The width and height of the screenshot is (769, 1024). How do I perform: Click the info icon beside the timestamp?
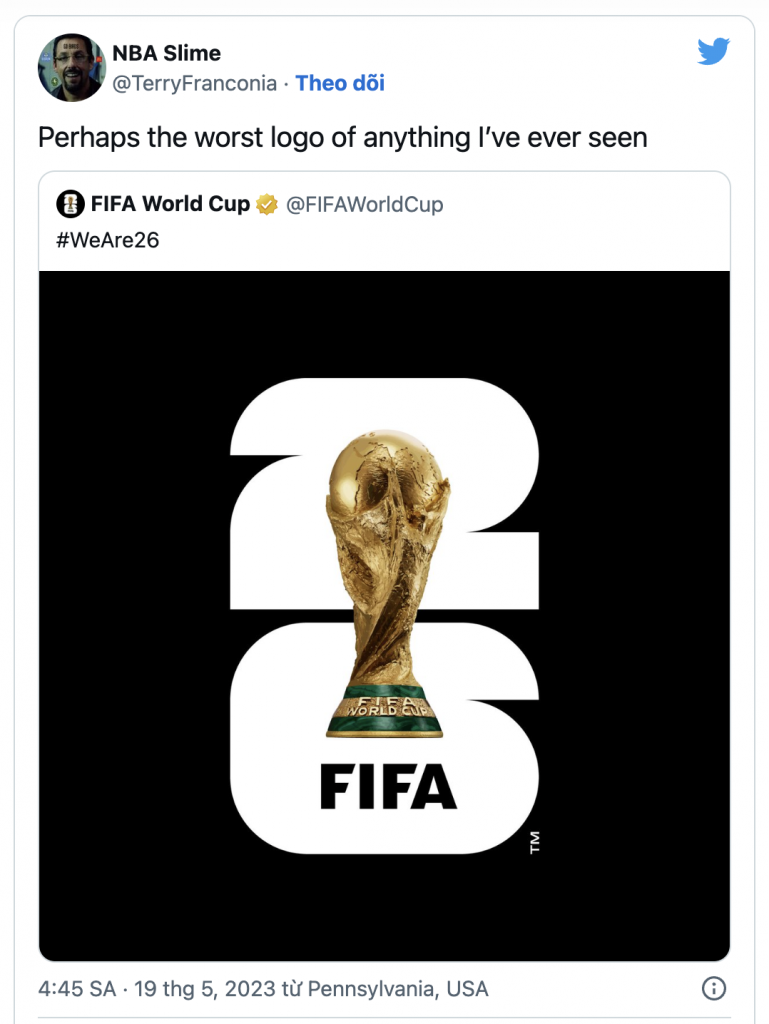(x=714, y=989)
